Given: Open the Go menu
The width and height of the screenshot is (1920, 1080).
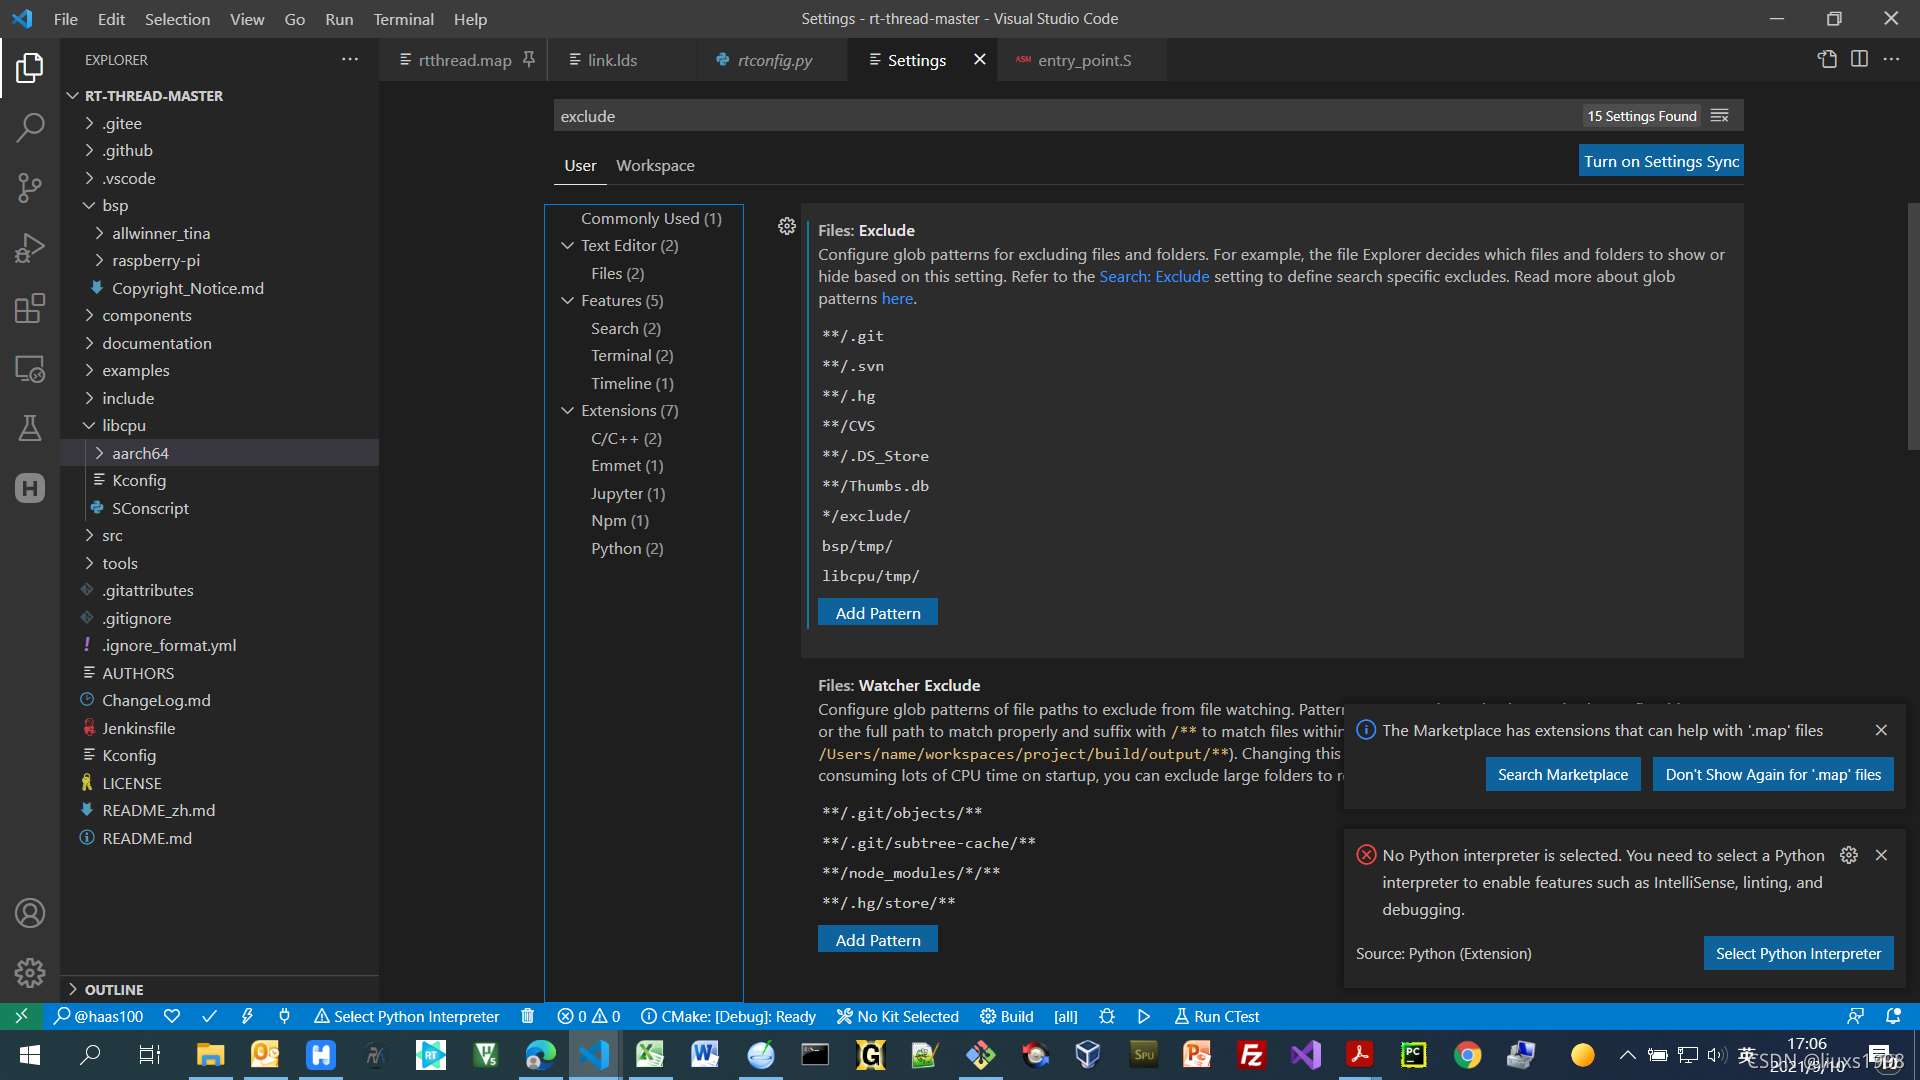Looking at the screenshot, I should point(294,19).
